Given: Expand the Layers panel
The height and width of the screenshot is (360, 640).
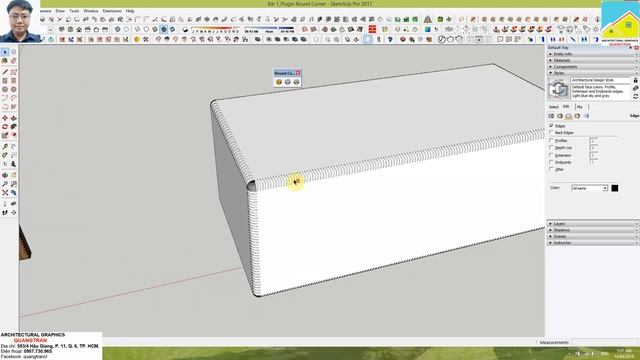Looking at the screenshot, I should [x=592, y=224].
